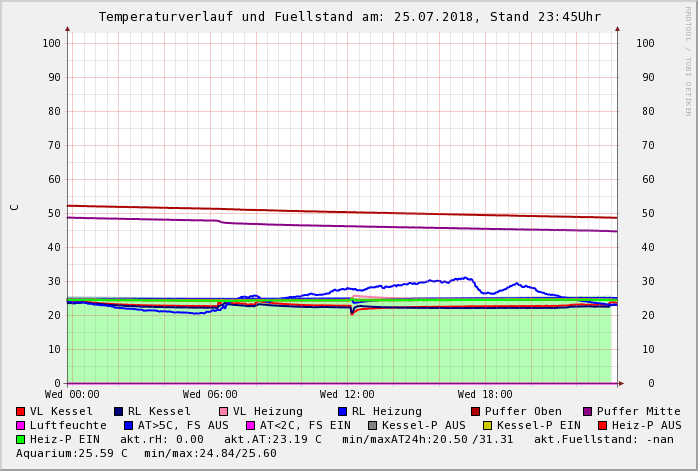Click the dark red Puffer Oben swatch
The height and width of the screenshot is (471, 698).
[475, 412]
